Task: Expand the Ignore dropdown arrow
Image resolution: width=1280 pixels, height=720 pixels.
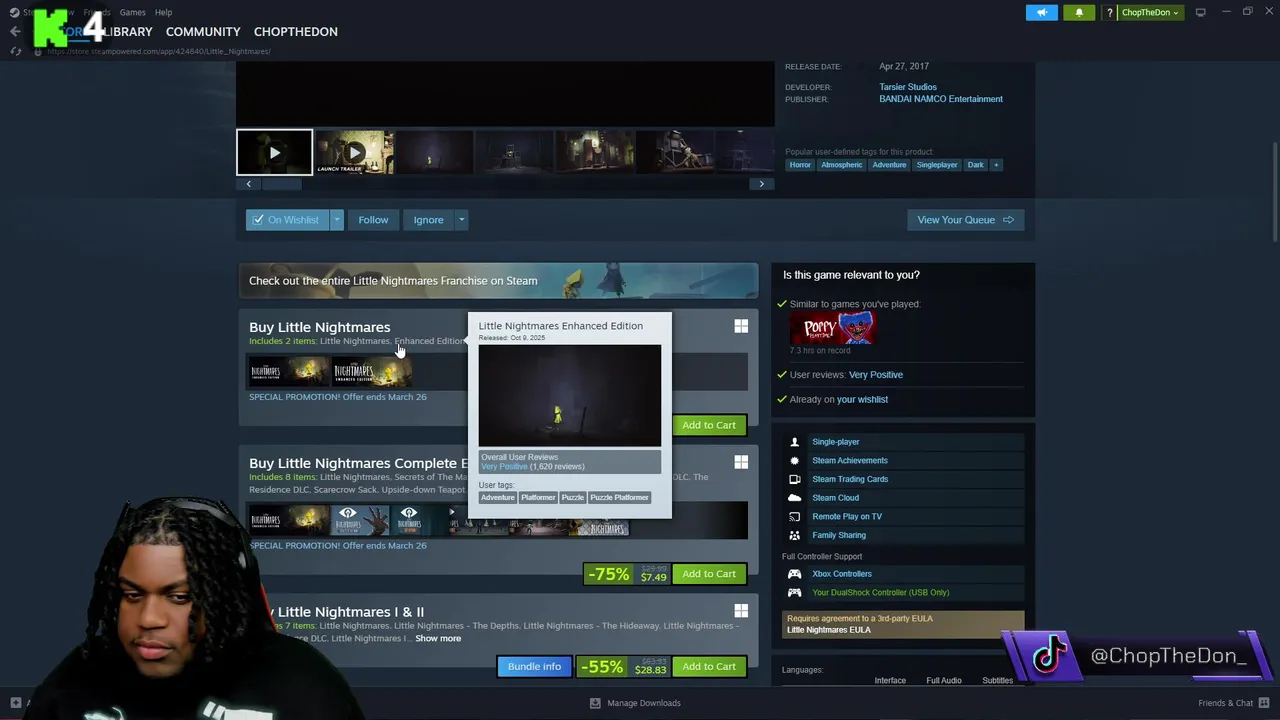Action: click(x=461, y=220)
